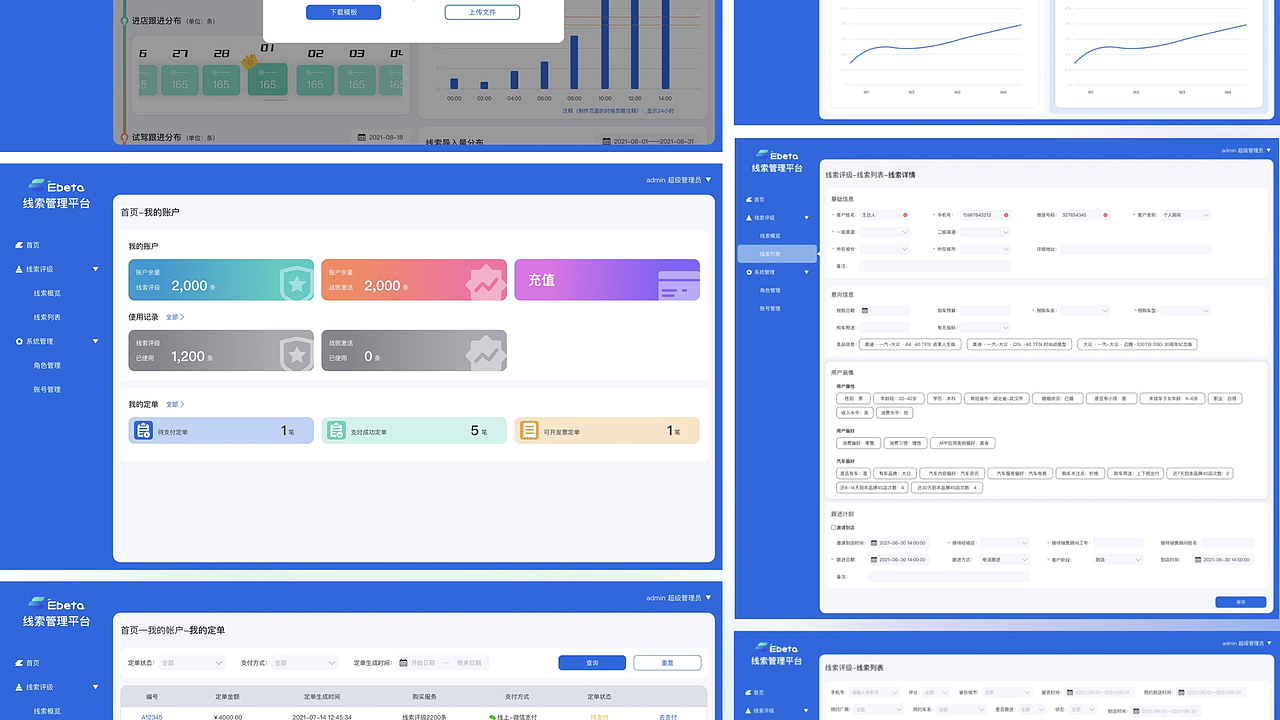Open the admin 超级管理员 dropdown on 我的账户 screen

(679, 180)
